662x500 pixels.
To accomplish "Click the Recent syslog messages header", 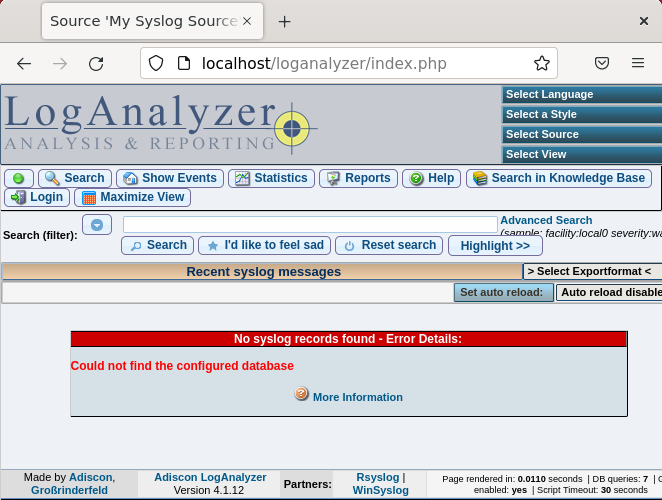I will point(263,272).
